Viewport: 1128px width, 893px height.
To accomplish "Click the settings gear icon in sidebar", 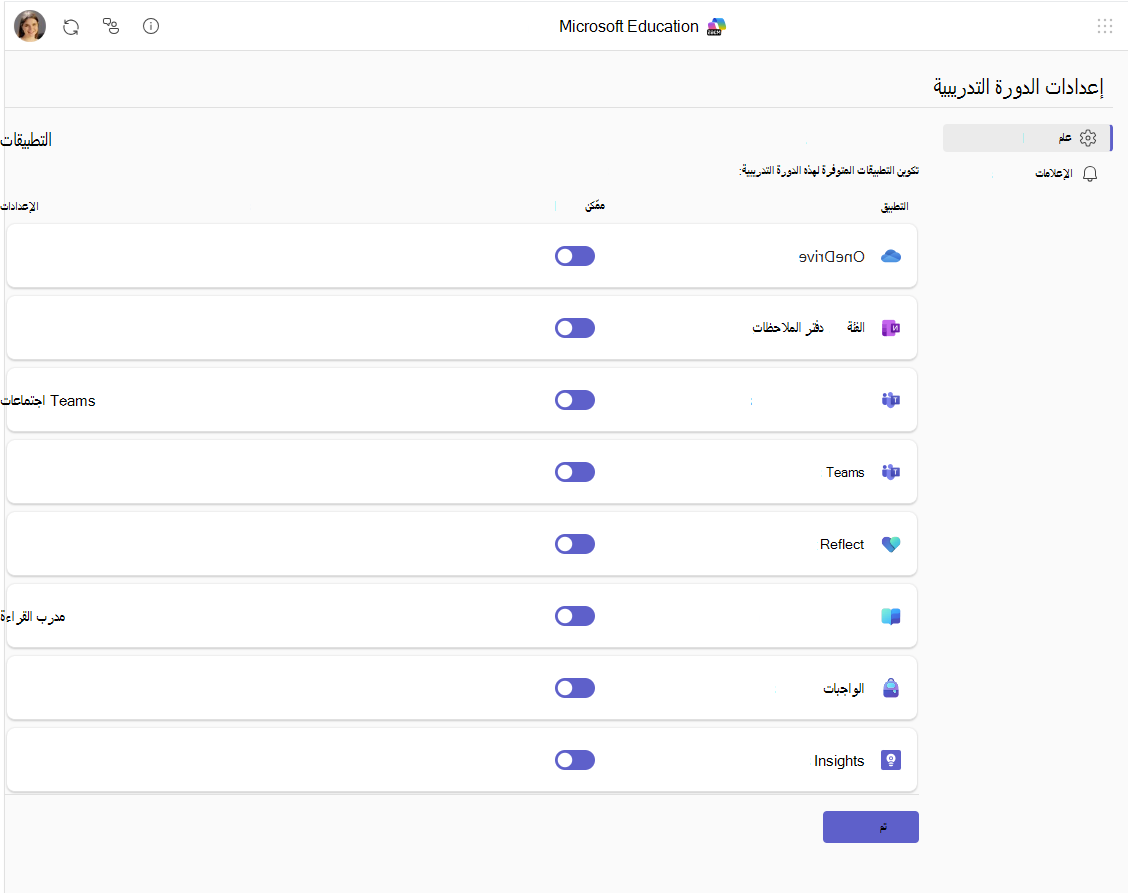I will tap(1088, 137).
